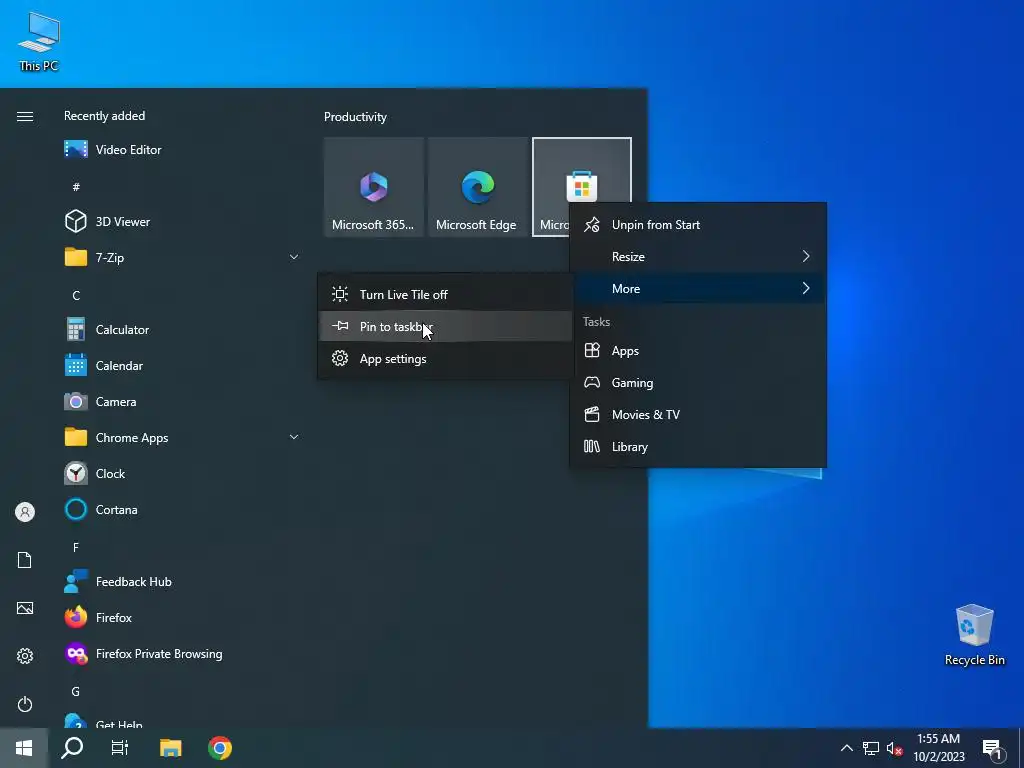The height and width of the screenshot is (768, 1024).
Task: Choose More in the context menu
Action: tap(698, 289)
